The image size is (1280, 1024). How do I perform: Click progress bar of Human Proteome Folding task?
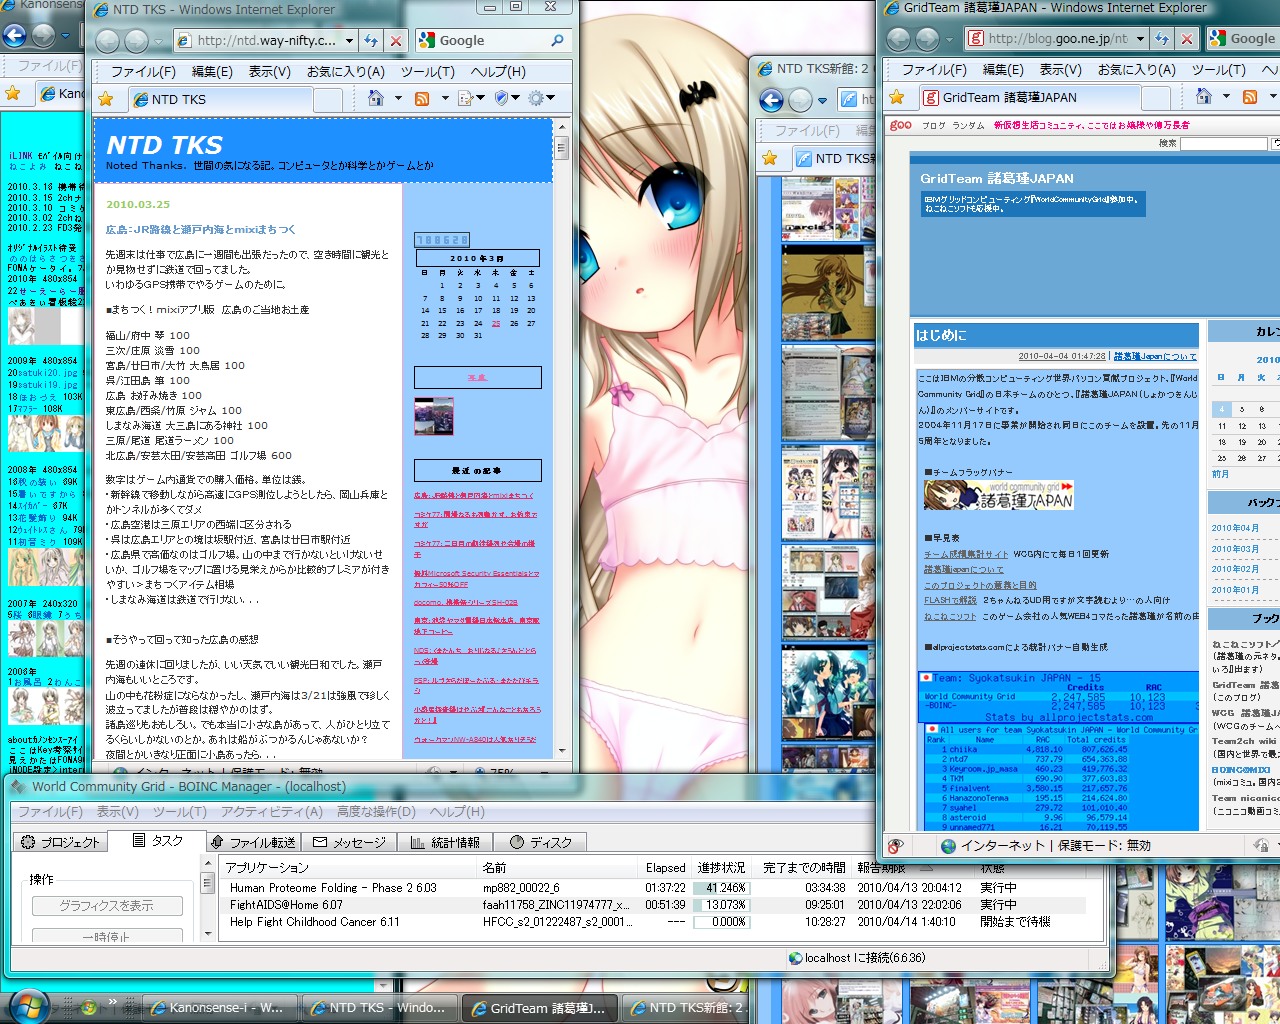click(721, 888)
